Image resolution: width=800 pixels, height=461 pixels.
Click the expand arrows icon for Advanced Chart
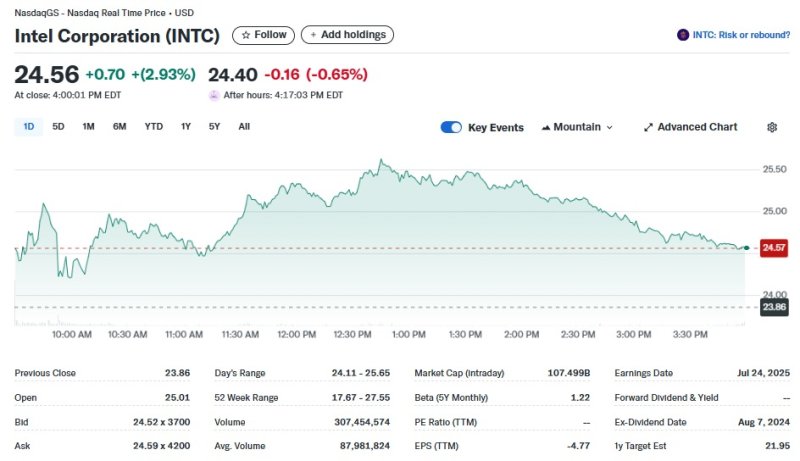[x=648, y=127]
